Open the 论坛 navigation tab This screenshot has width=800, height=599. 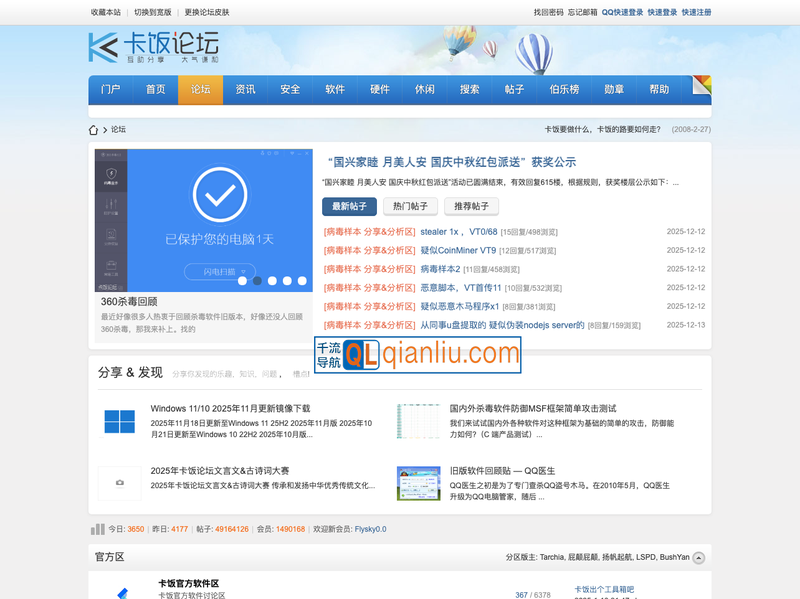click(x=200, y=89)
